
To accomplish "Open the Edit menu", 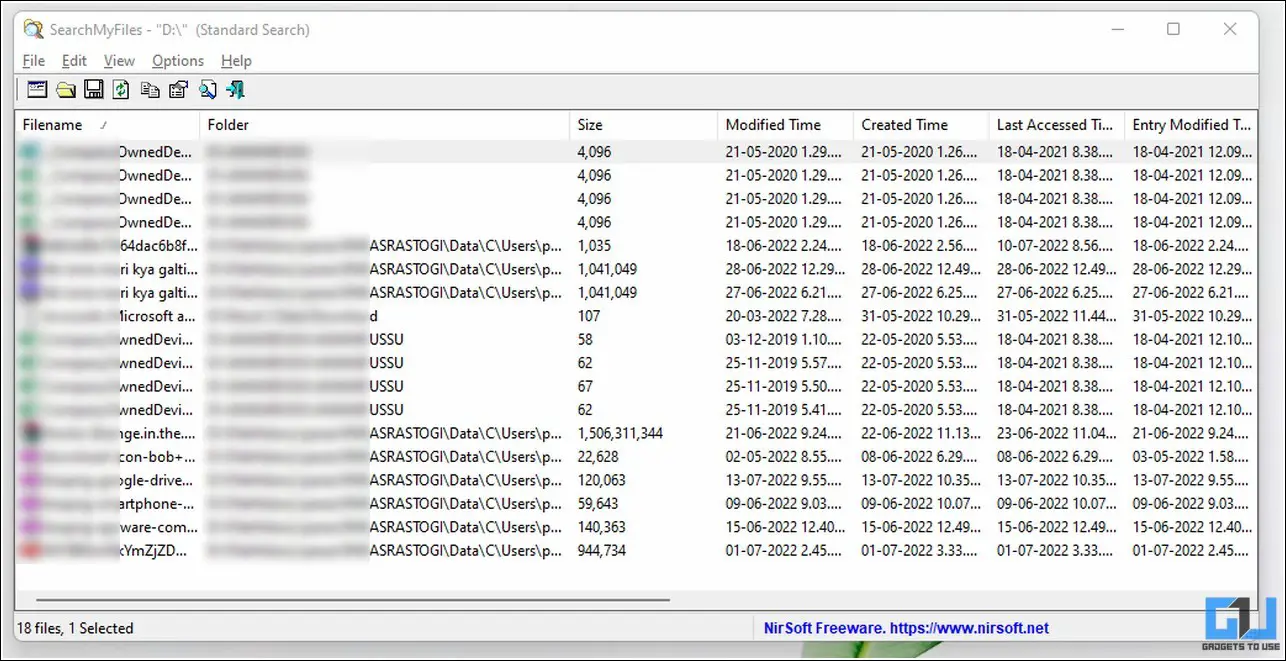I will coord(74,61).
